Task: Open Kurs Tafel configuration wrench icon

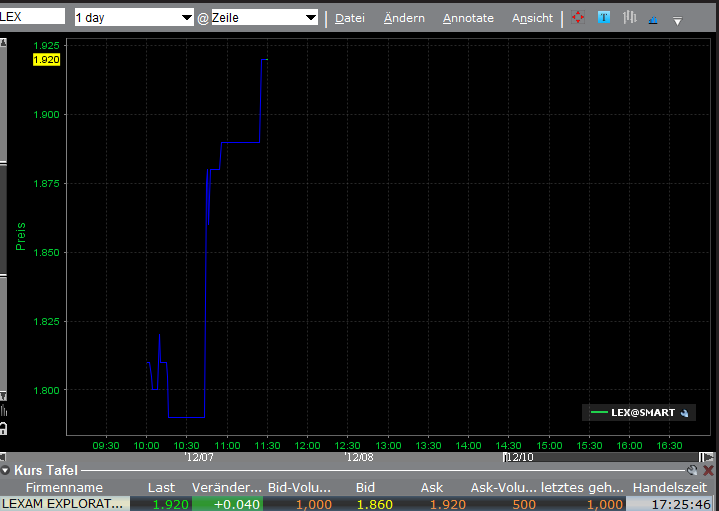Action: point(692,470)
